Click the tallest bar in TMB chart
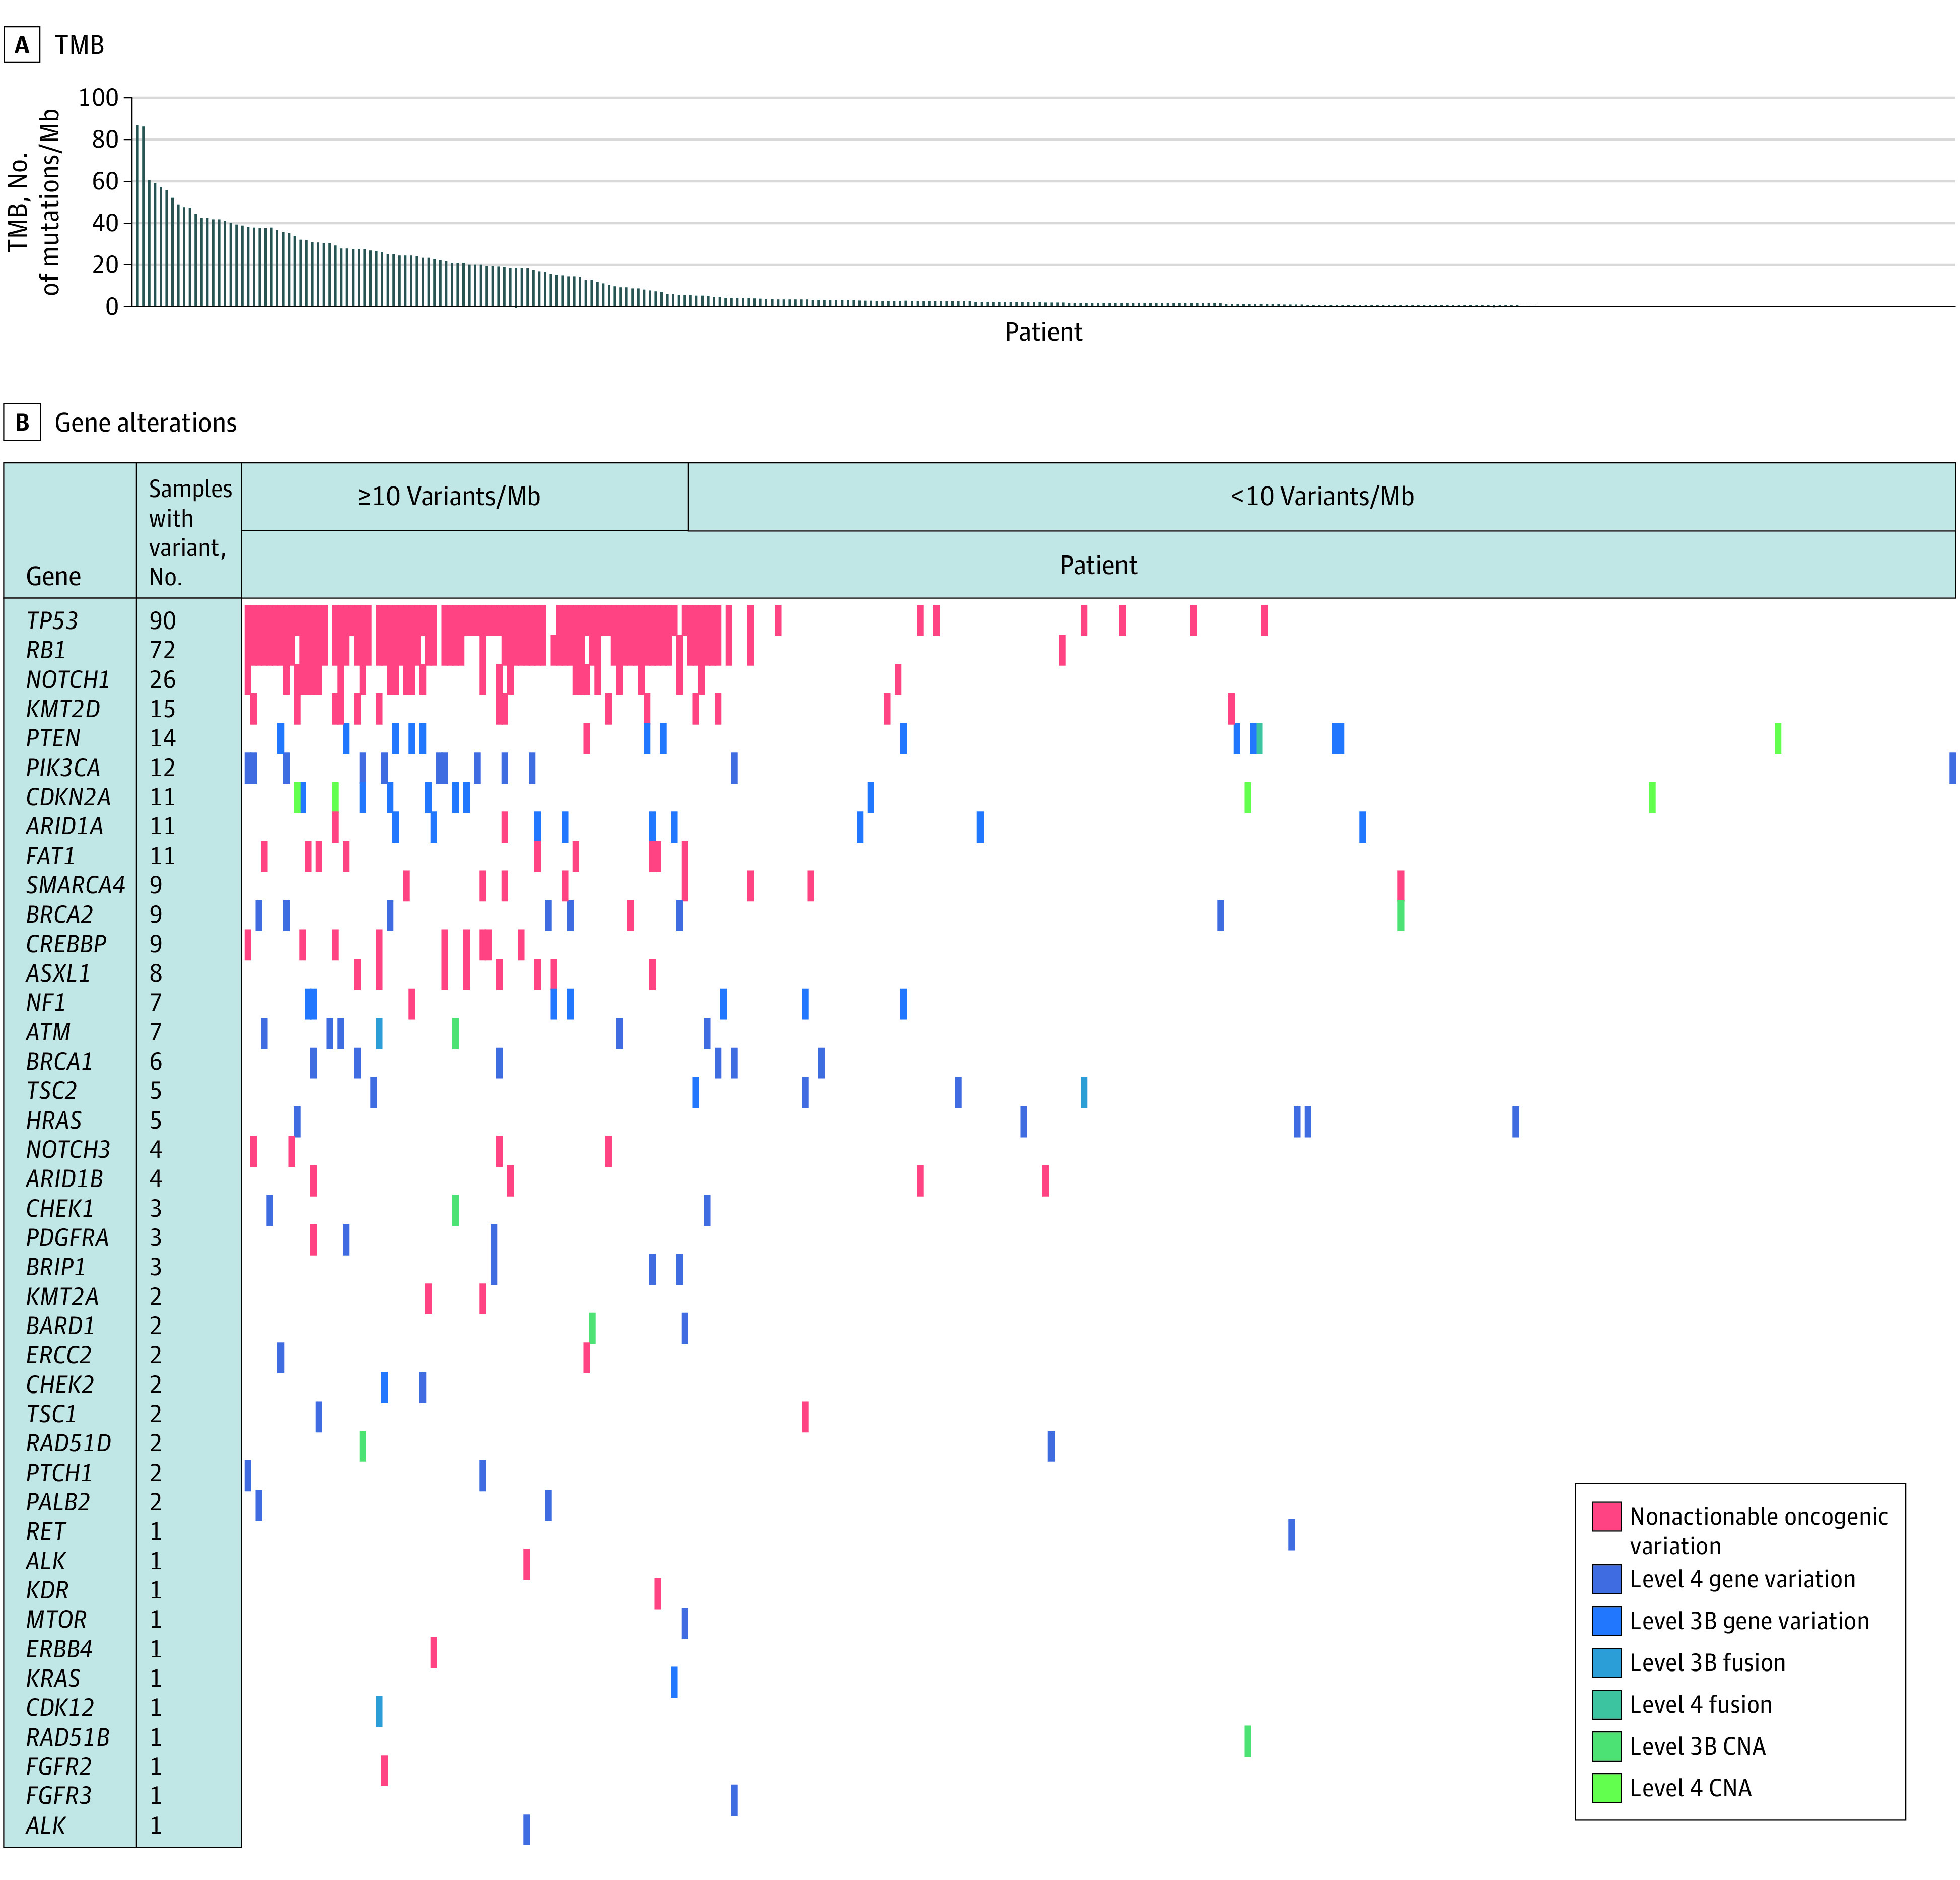The height and width of the screenshot is (1880, 1960). (x=138, y=215)
